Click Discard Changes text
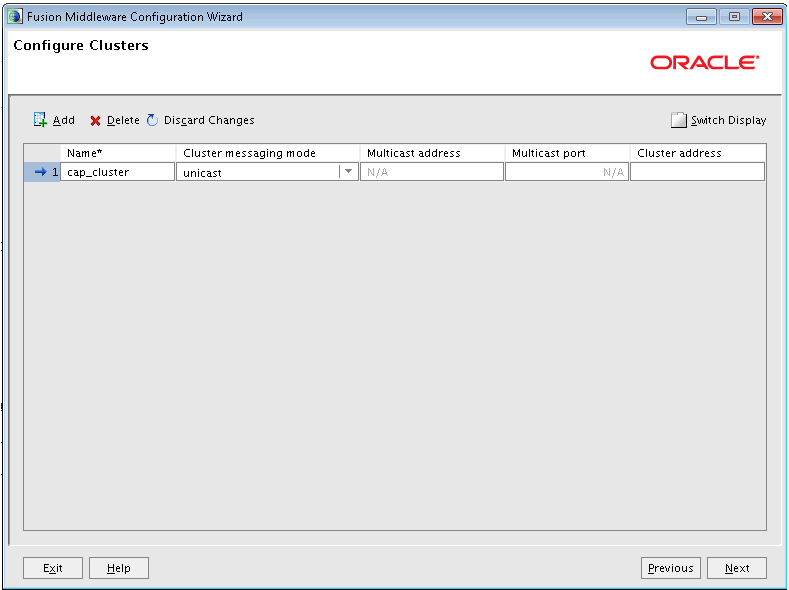The width and height of the screenshot is (789, 590). pyautogui.click(x=209, y=120)
